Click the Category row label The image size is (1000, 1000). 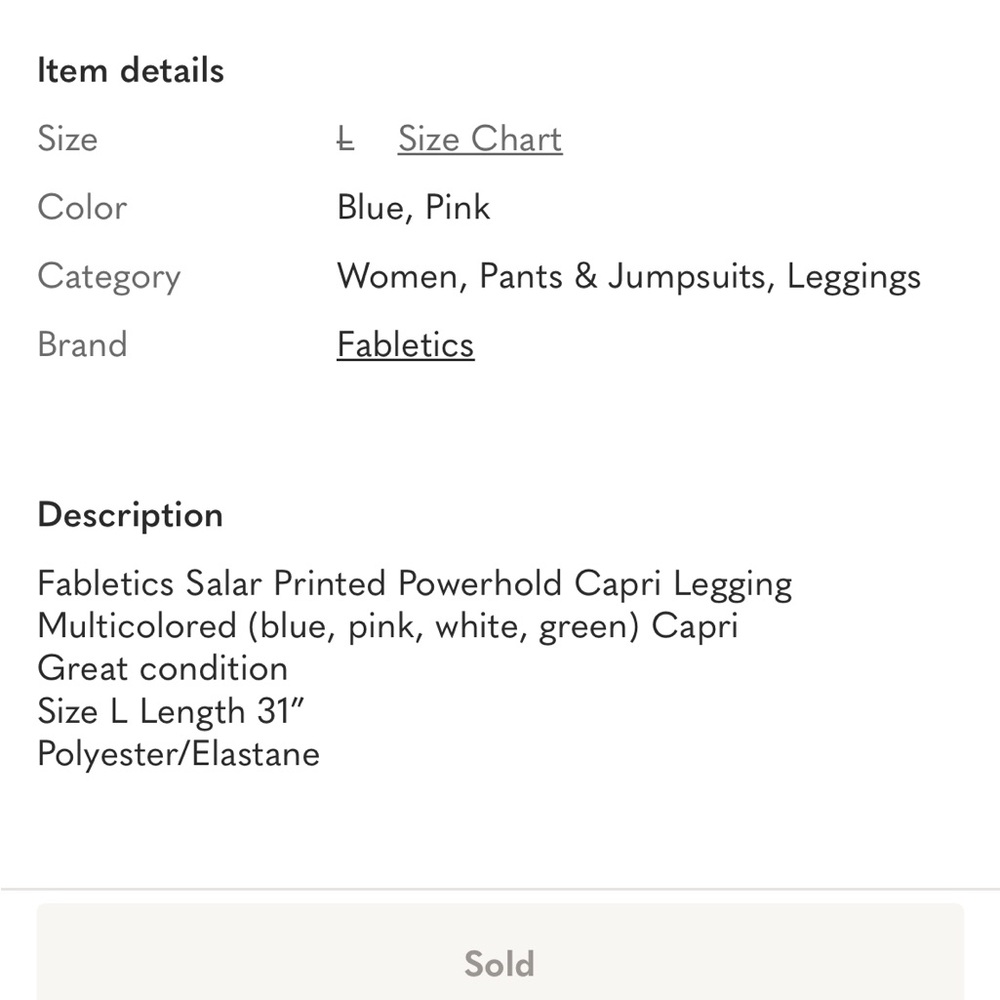[x=109, y=276]
